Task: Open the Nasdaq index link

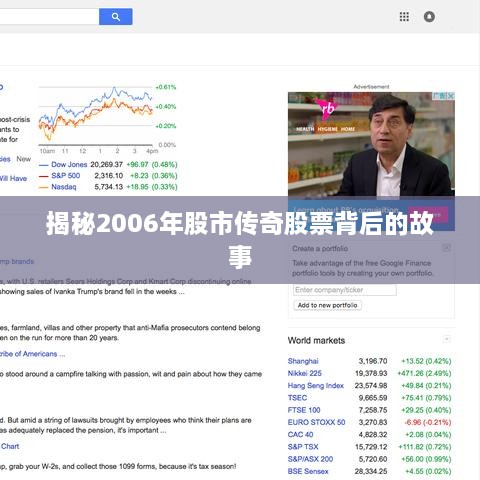Action: tap(64, 187)
